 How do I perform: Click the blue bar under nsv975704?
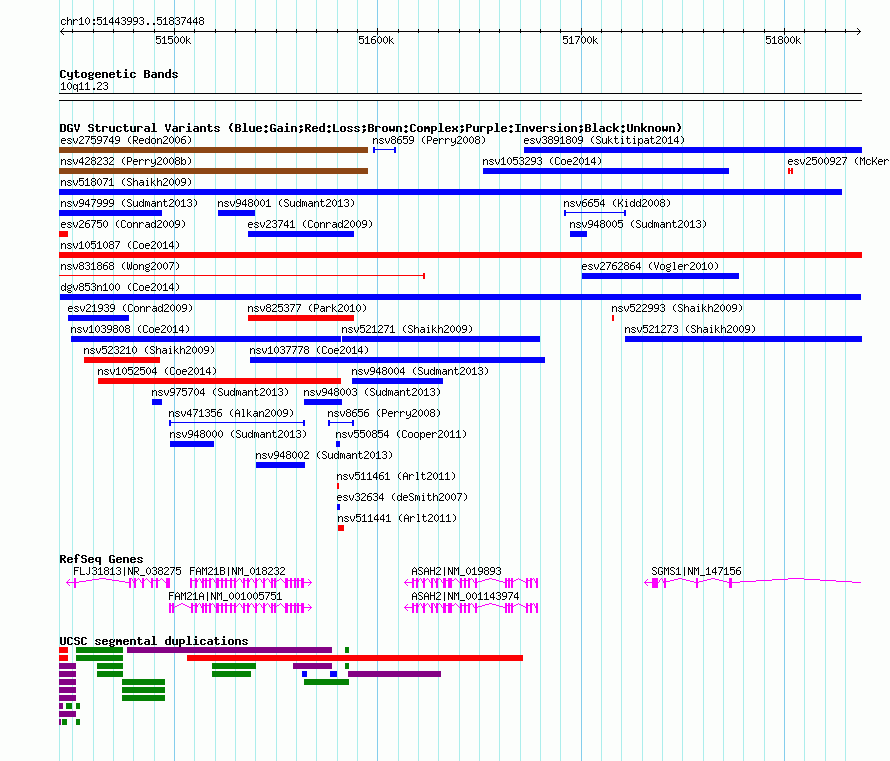pyautogui.click(x=157, y=402)
